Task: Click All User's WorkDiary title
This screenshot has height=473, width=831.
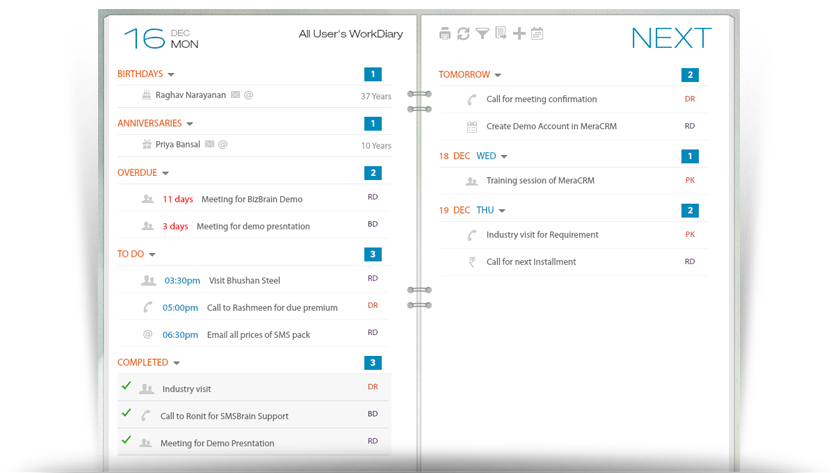Action: tap(351, 34)
